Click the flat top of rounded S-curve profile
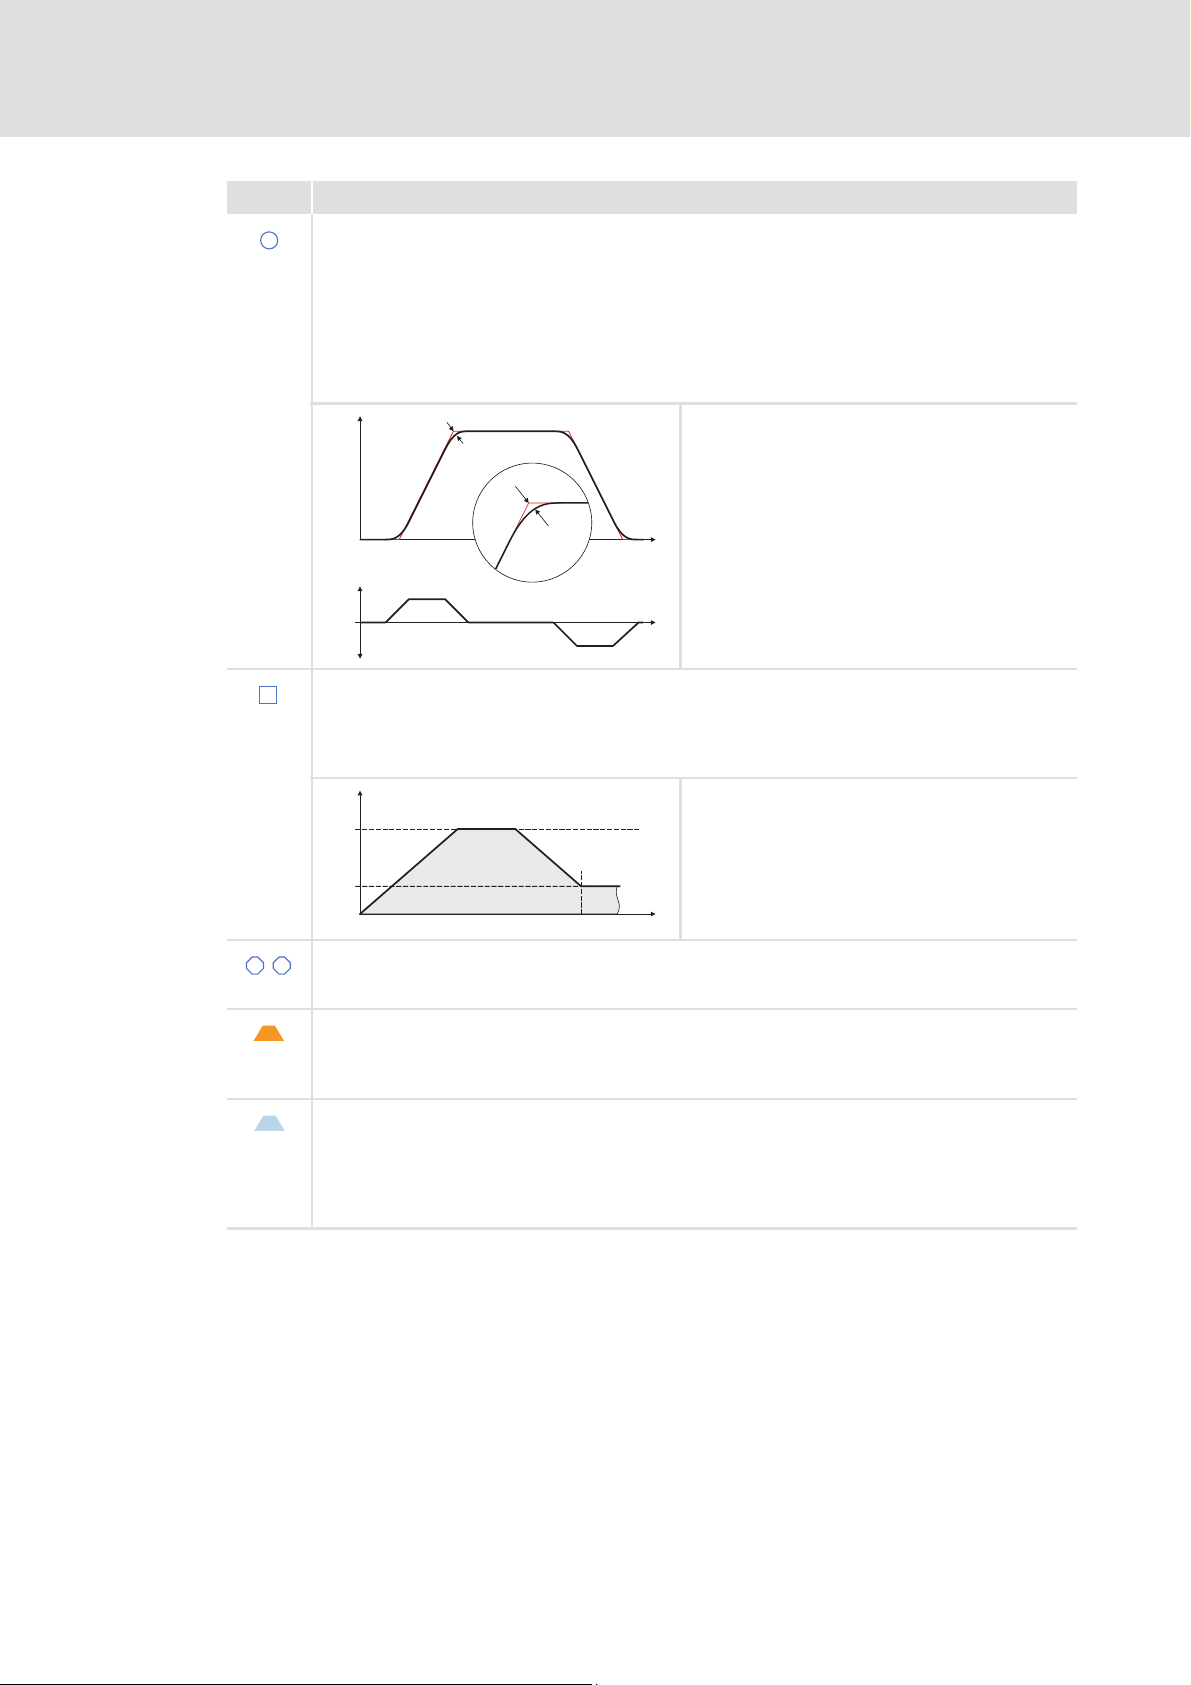 pyautogui.click(x=510, y=431)
